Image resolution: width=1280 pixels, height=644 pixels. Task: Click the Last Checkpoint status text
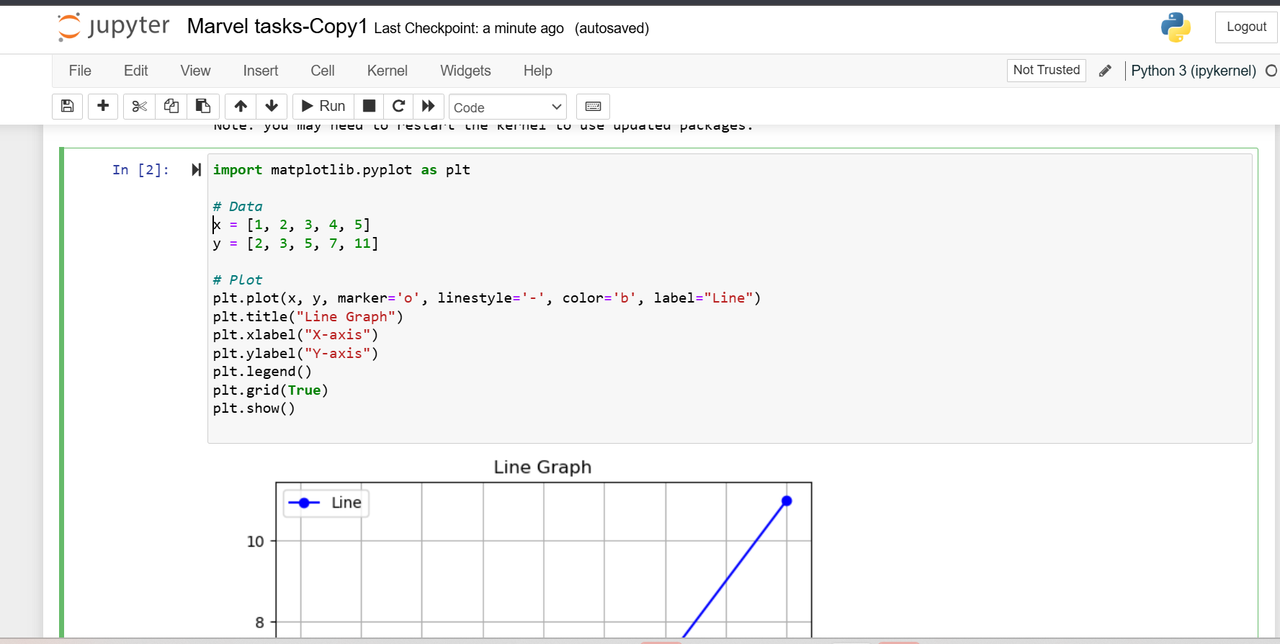(x=469, y=28)
